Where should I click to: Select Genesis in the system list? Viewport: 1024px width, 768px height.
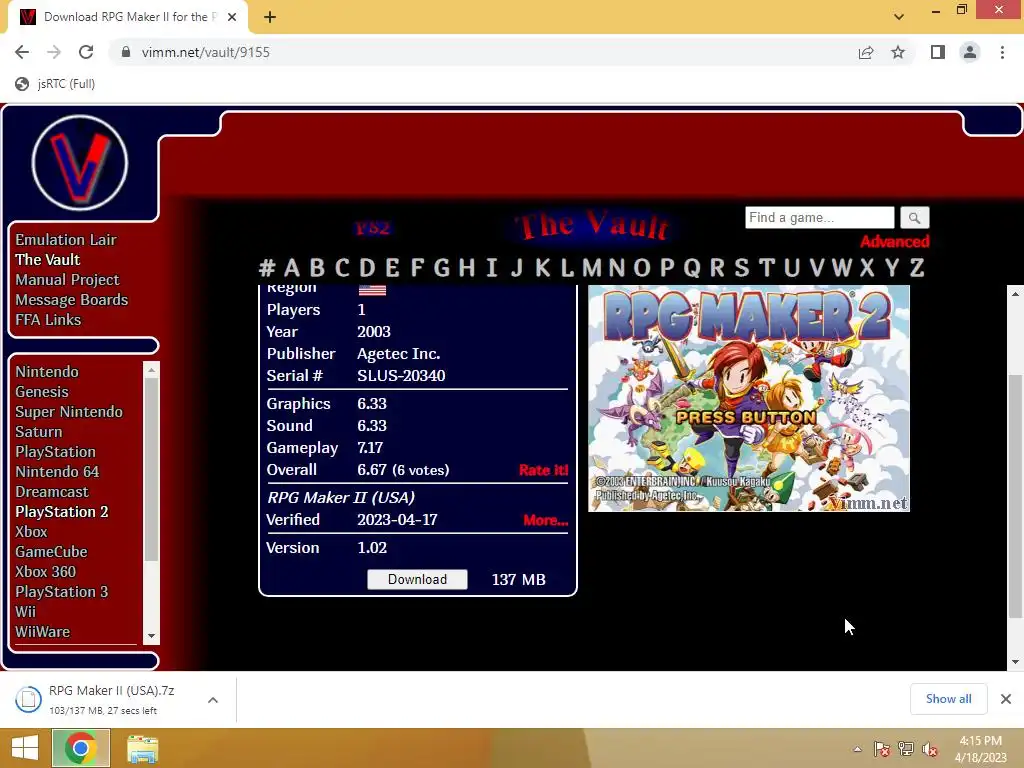pyautogui.click(x=42, y=392)
